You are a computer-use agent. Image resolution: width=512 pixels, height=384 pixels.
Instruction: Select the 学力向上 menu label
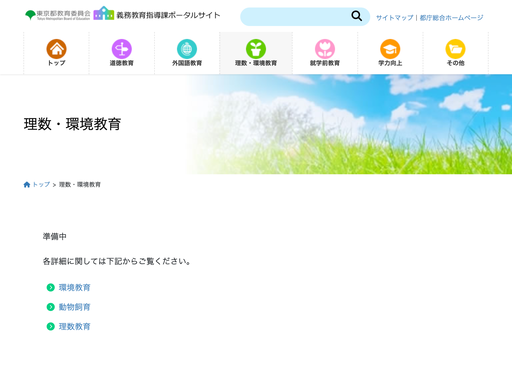pyautogui.click(x=390, y=63)
